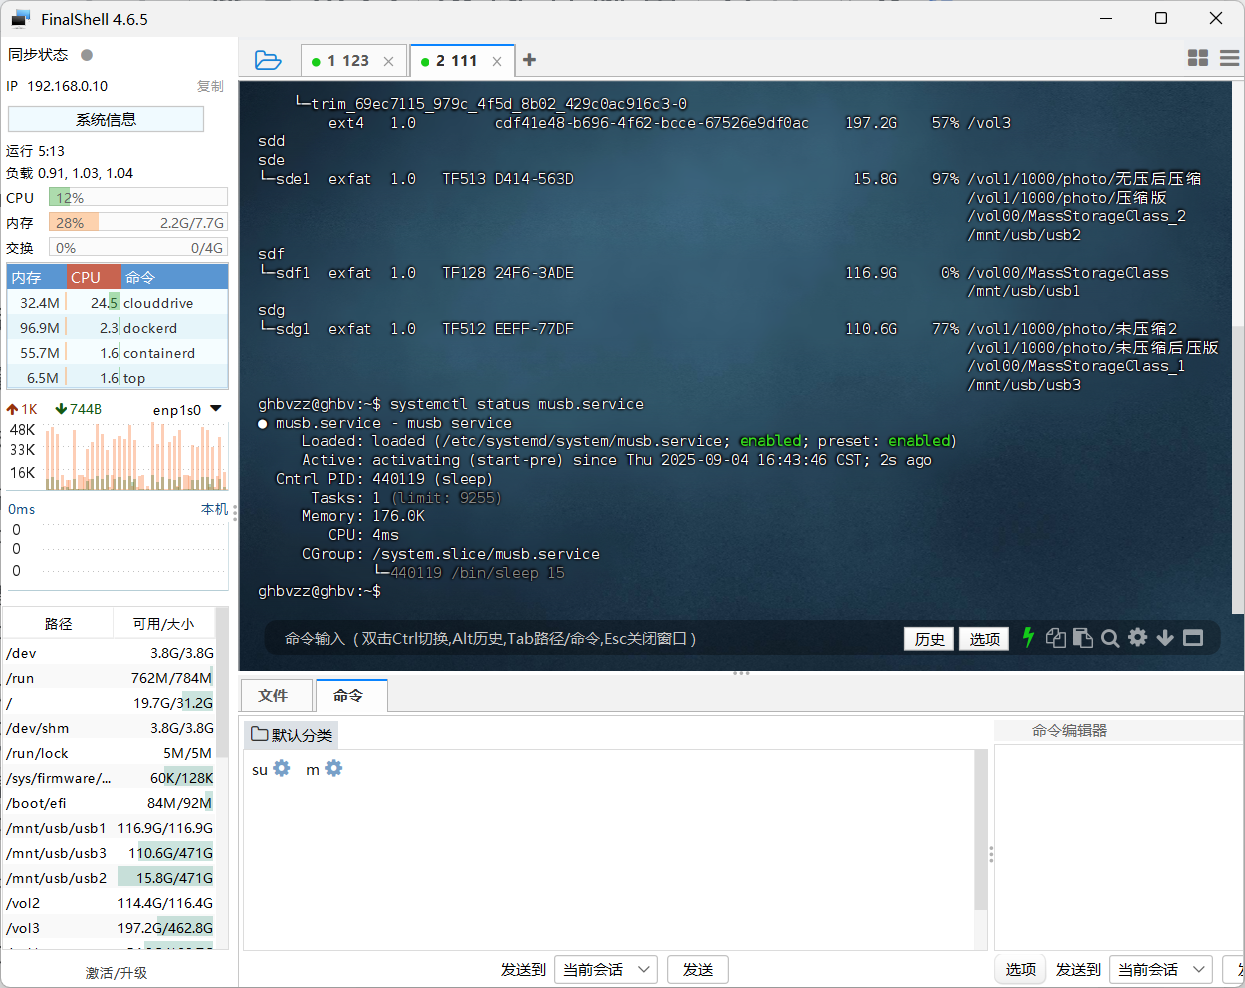Edit the 'su' command via its gear icon

pos(282,768)
